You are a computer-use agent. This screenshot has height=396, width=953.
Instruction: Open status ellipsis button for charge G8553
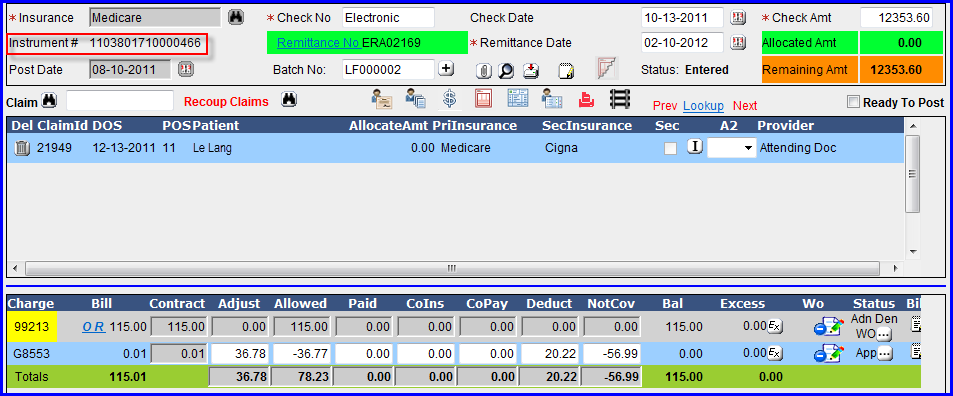coord(884,353)
